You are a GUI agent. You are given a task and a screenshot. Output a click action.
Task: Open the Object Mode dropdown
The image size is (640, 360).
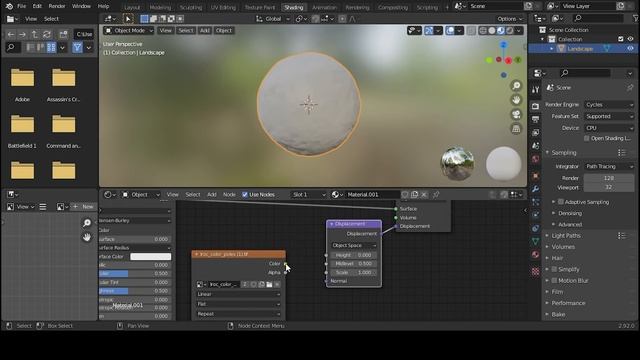coord(129,31)
